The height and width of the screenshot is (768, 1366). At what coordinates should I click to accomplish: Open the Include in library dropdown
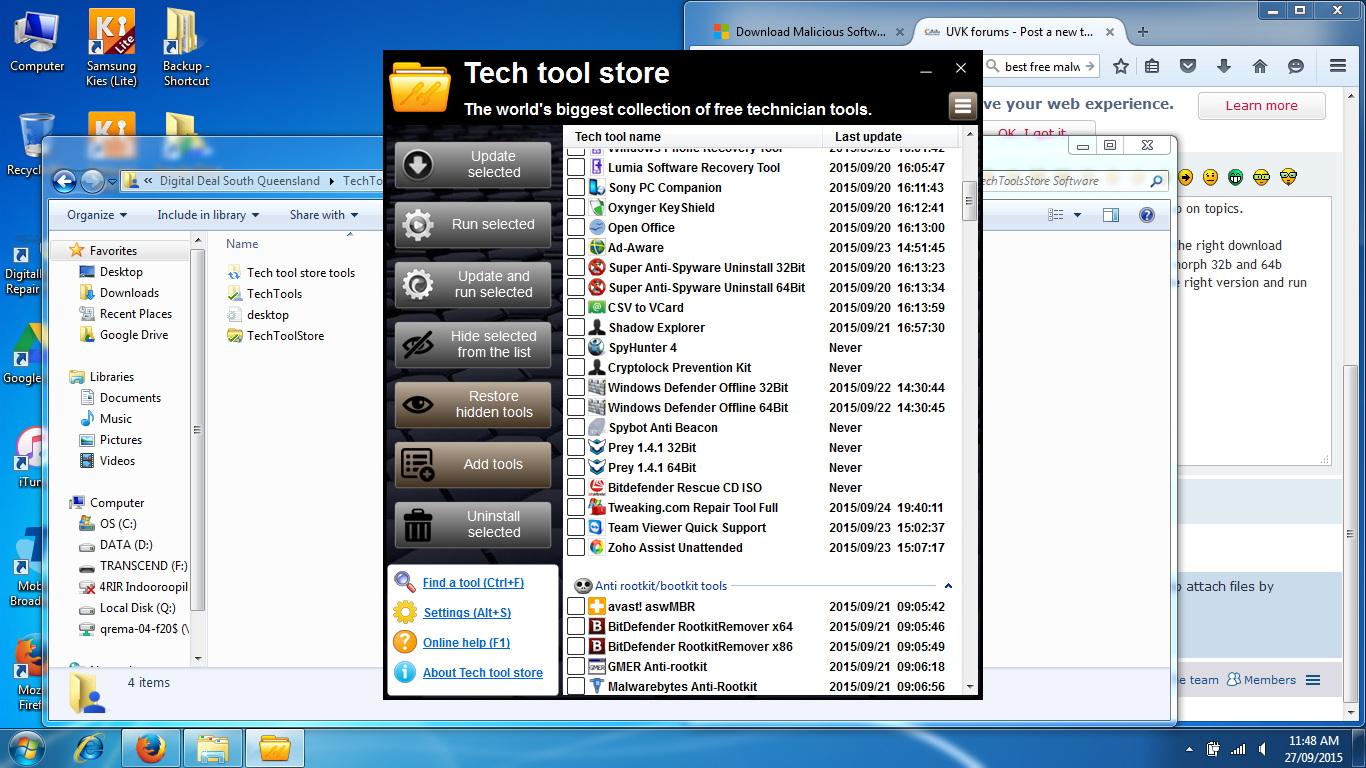[208, 215]
